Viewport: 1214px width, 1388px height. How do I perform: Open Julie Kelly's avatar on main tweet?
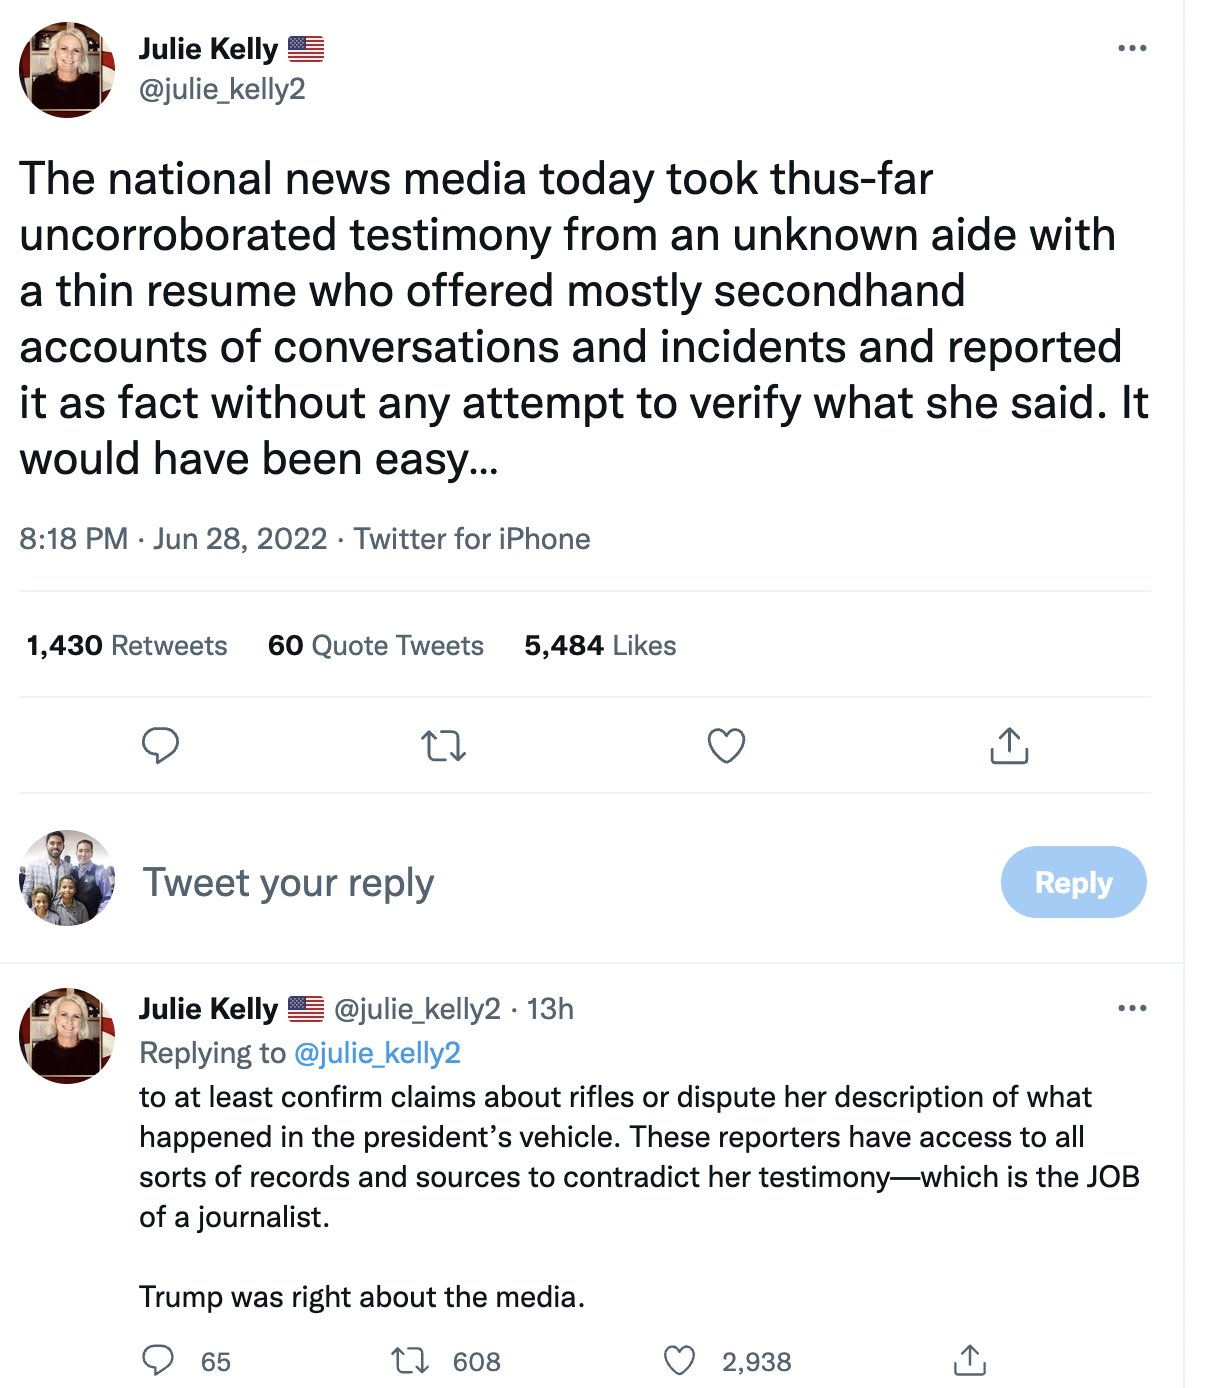(67, 70)
